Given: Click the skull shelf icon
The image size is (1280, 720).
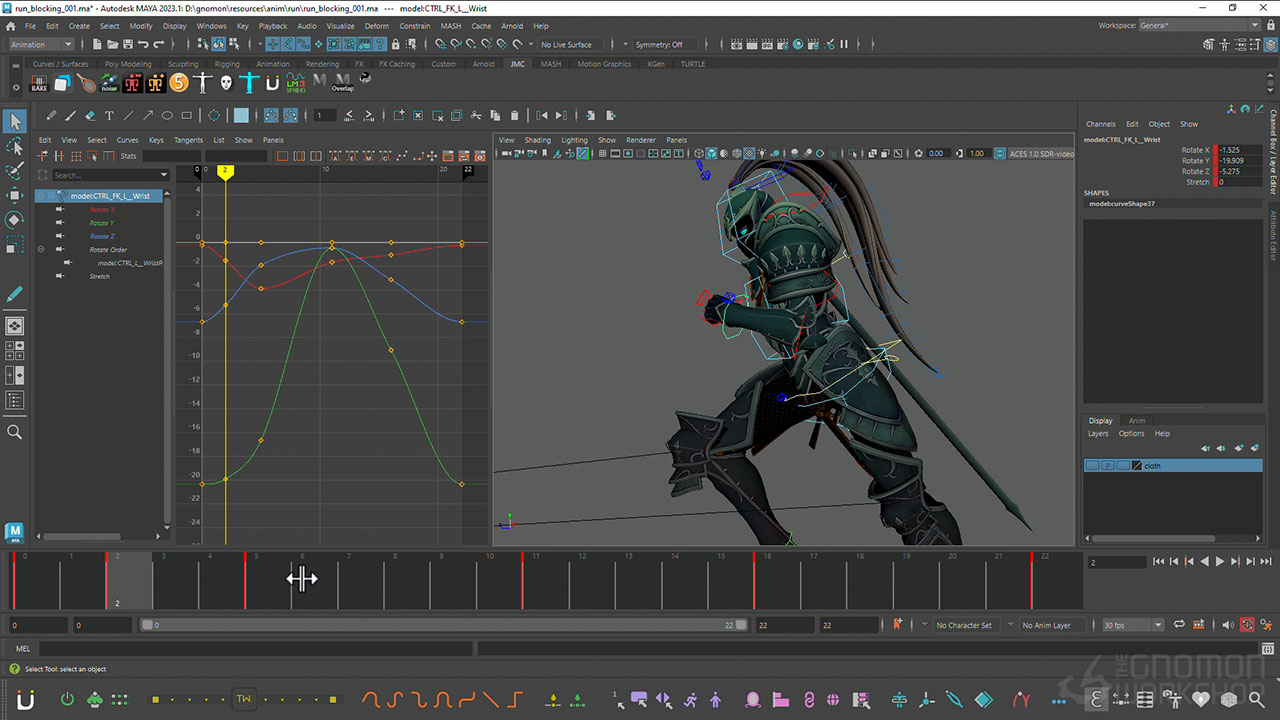Looking at the screenshot, I should tap(226, 83).
